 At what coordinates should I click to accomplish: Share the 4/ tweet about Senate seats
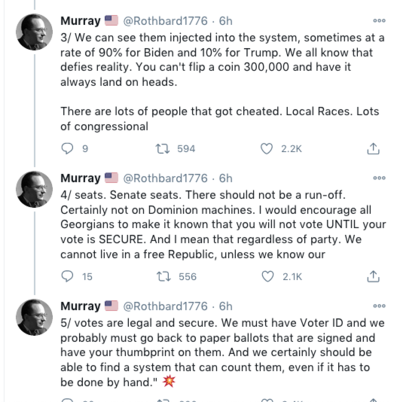click(373, 276)
